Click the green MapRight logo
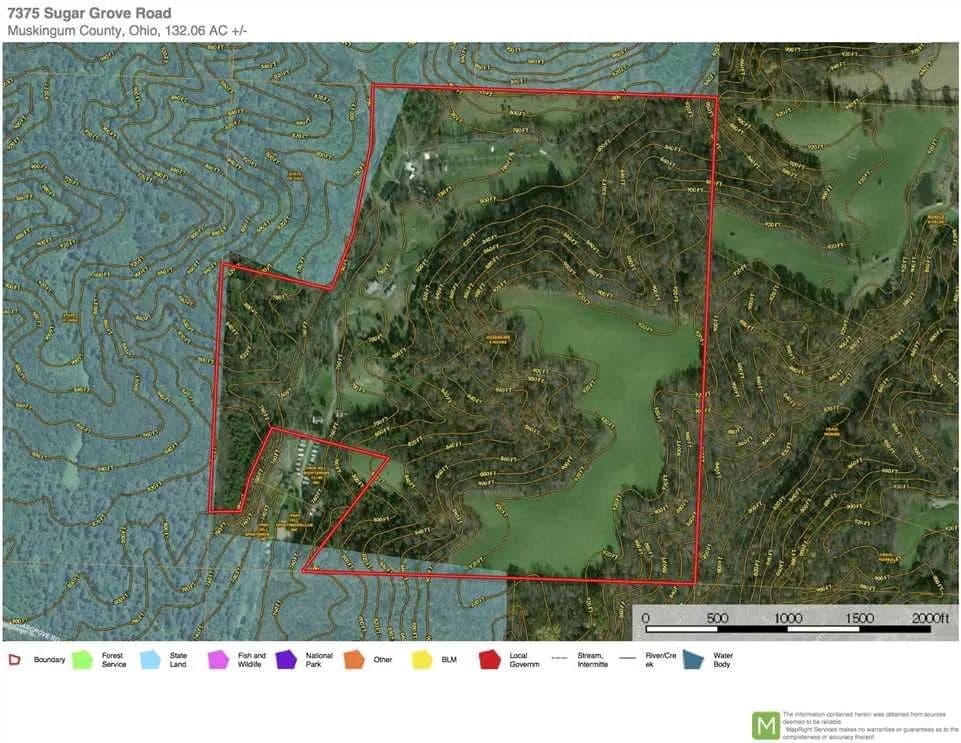The height and width of the screenshot is (743, 961). click(x=766, y=723)
